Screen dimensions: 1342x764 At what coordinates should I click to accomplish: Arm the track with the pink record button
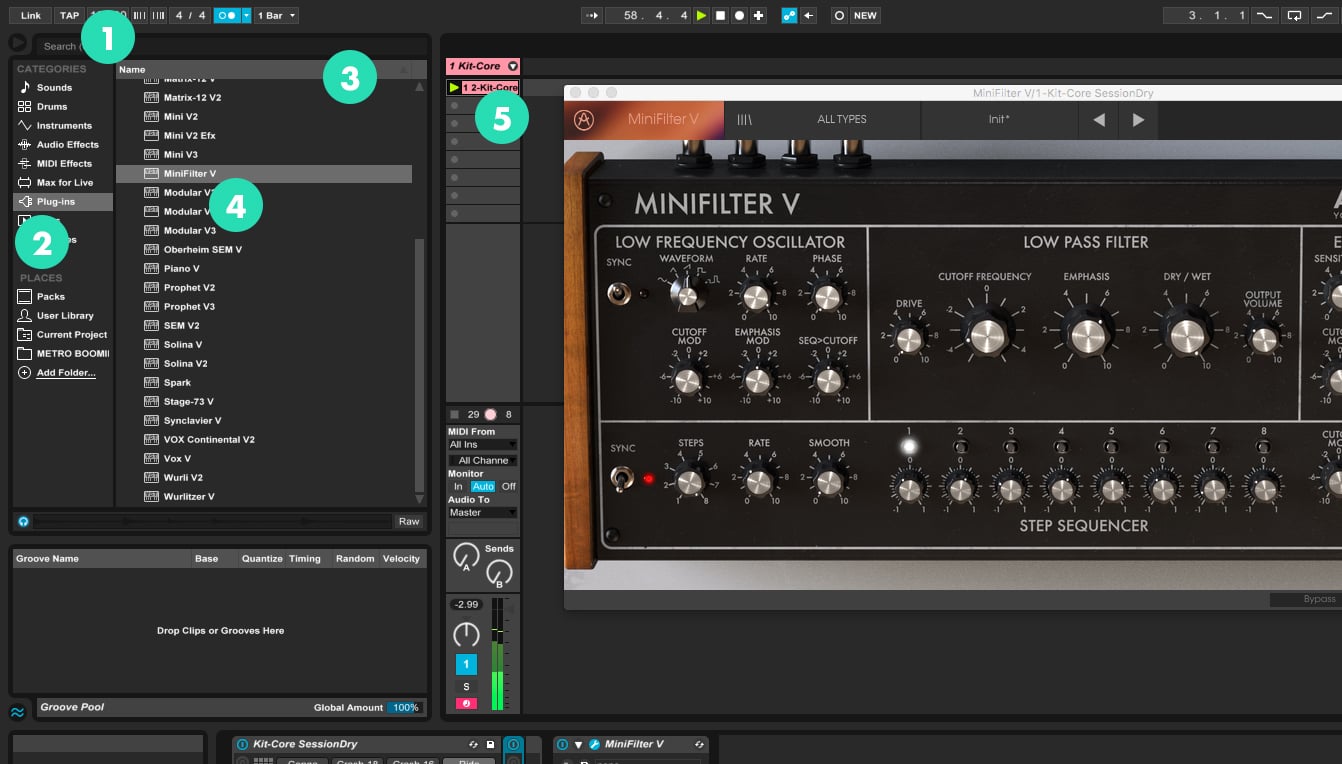[x=466, y=704]
